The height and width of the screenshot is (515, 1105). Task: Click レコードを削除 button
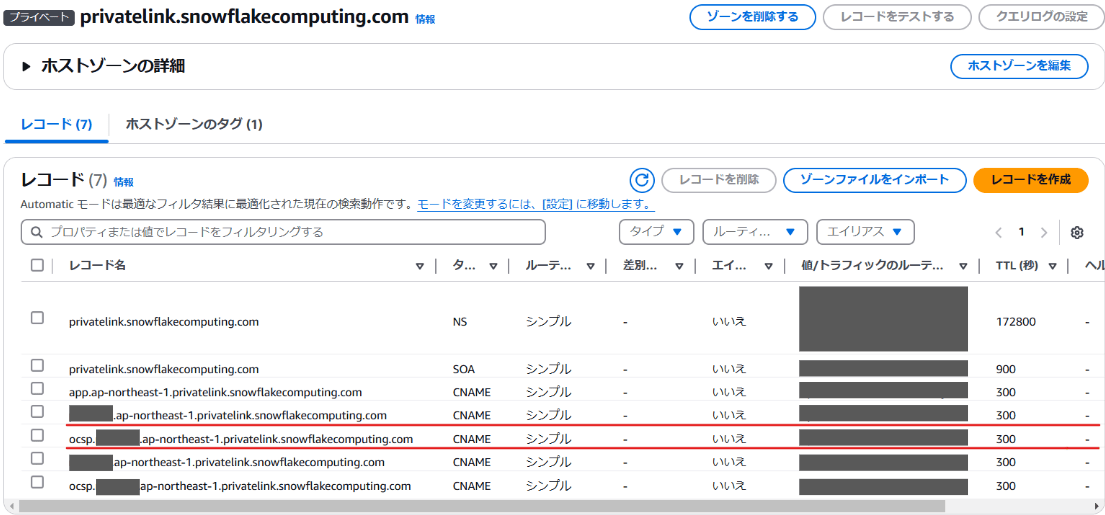tap(719, 180)
